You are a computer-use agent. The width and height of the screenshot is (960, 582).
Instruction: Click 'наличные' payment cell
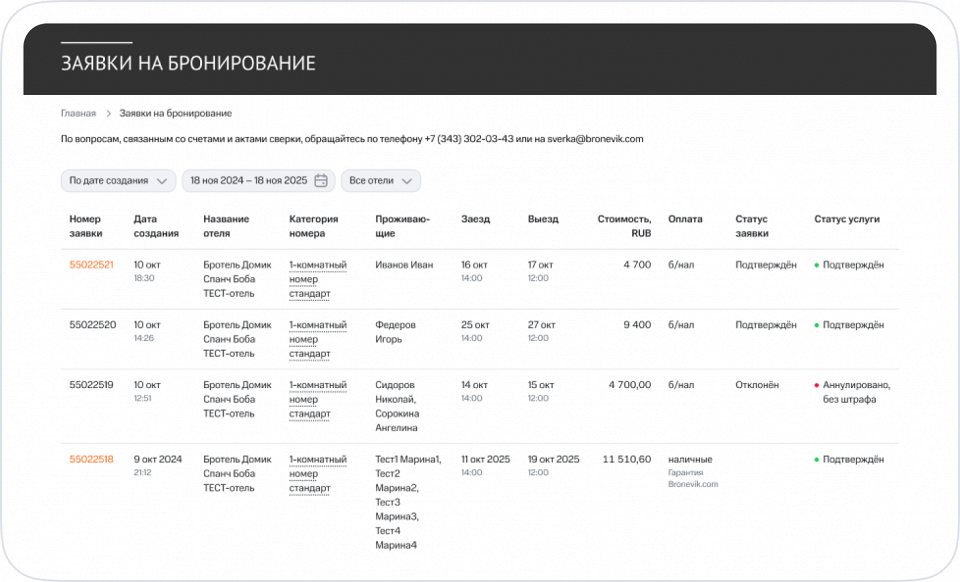690,460
